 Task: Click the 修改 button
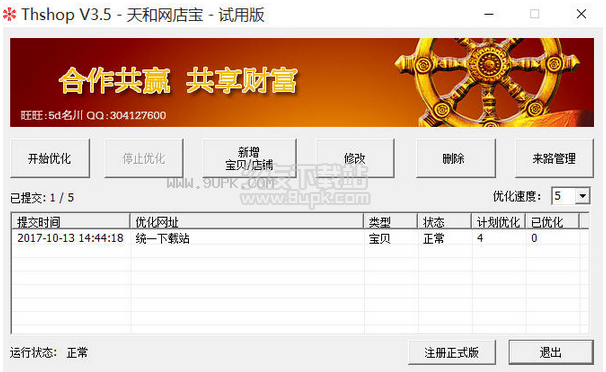(x=355, y=158)
